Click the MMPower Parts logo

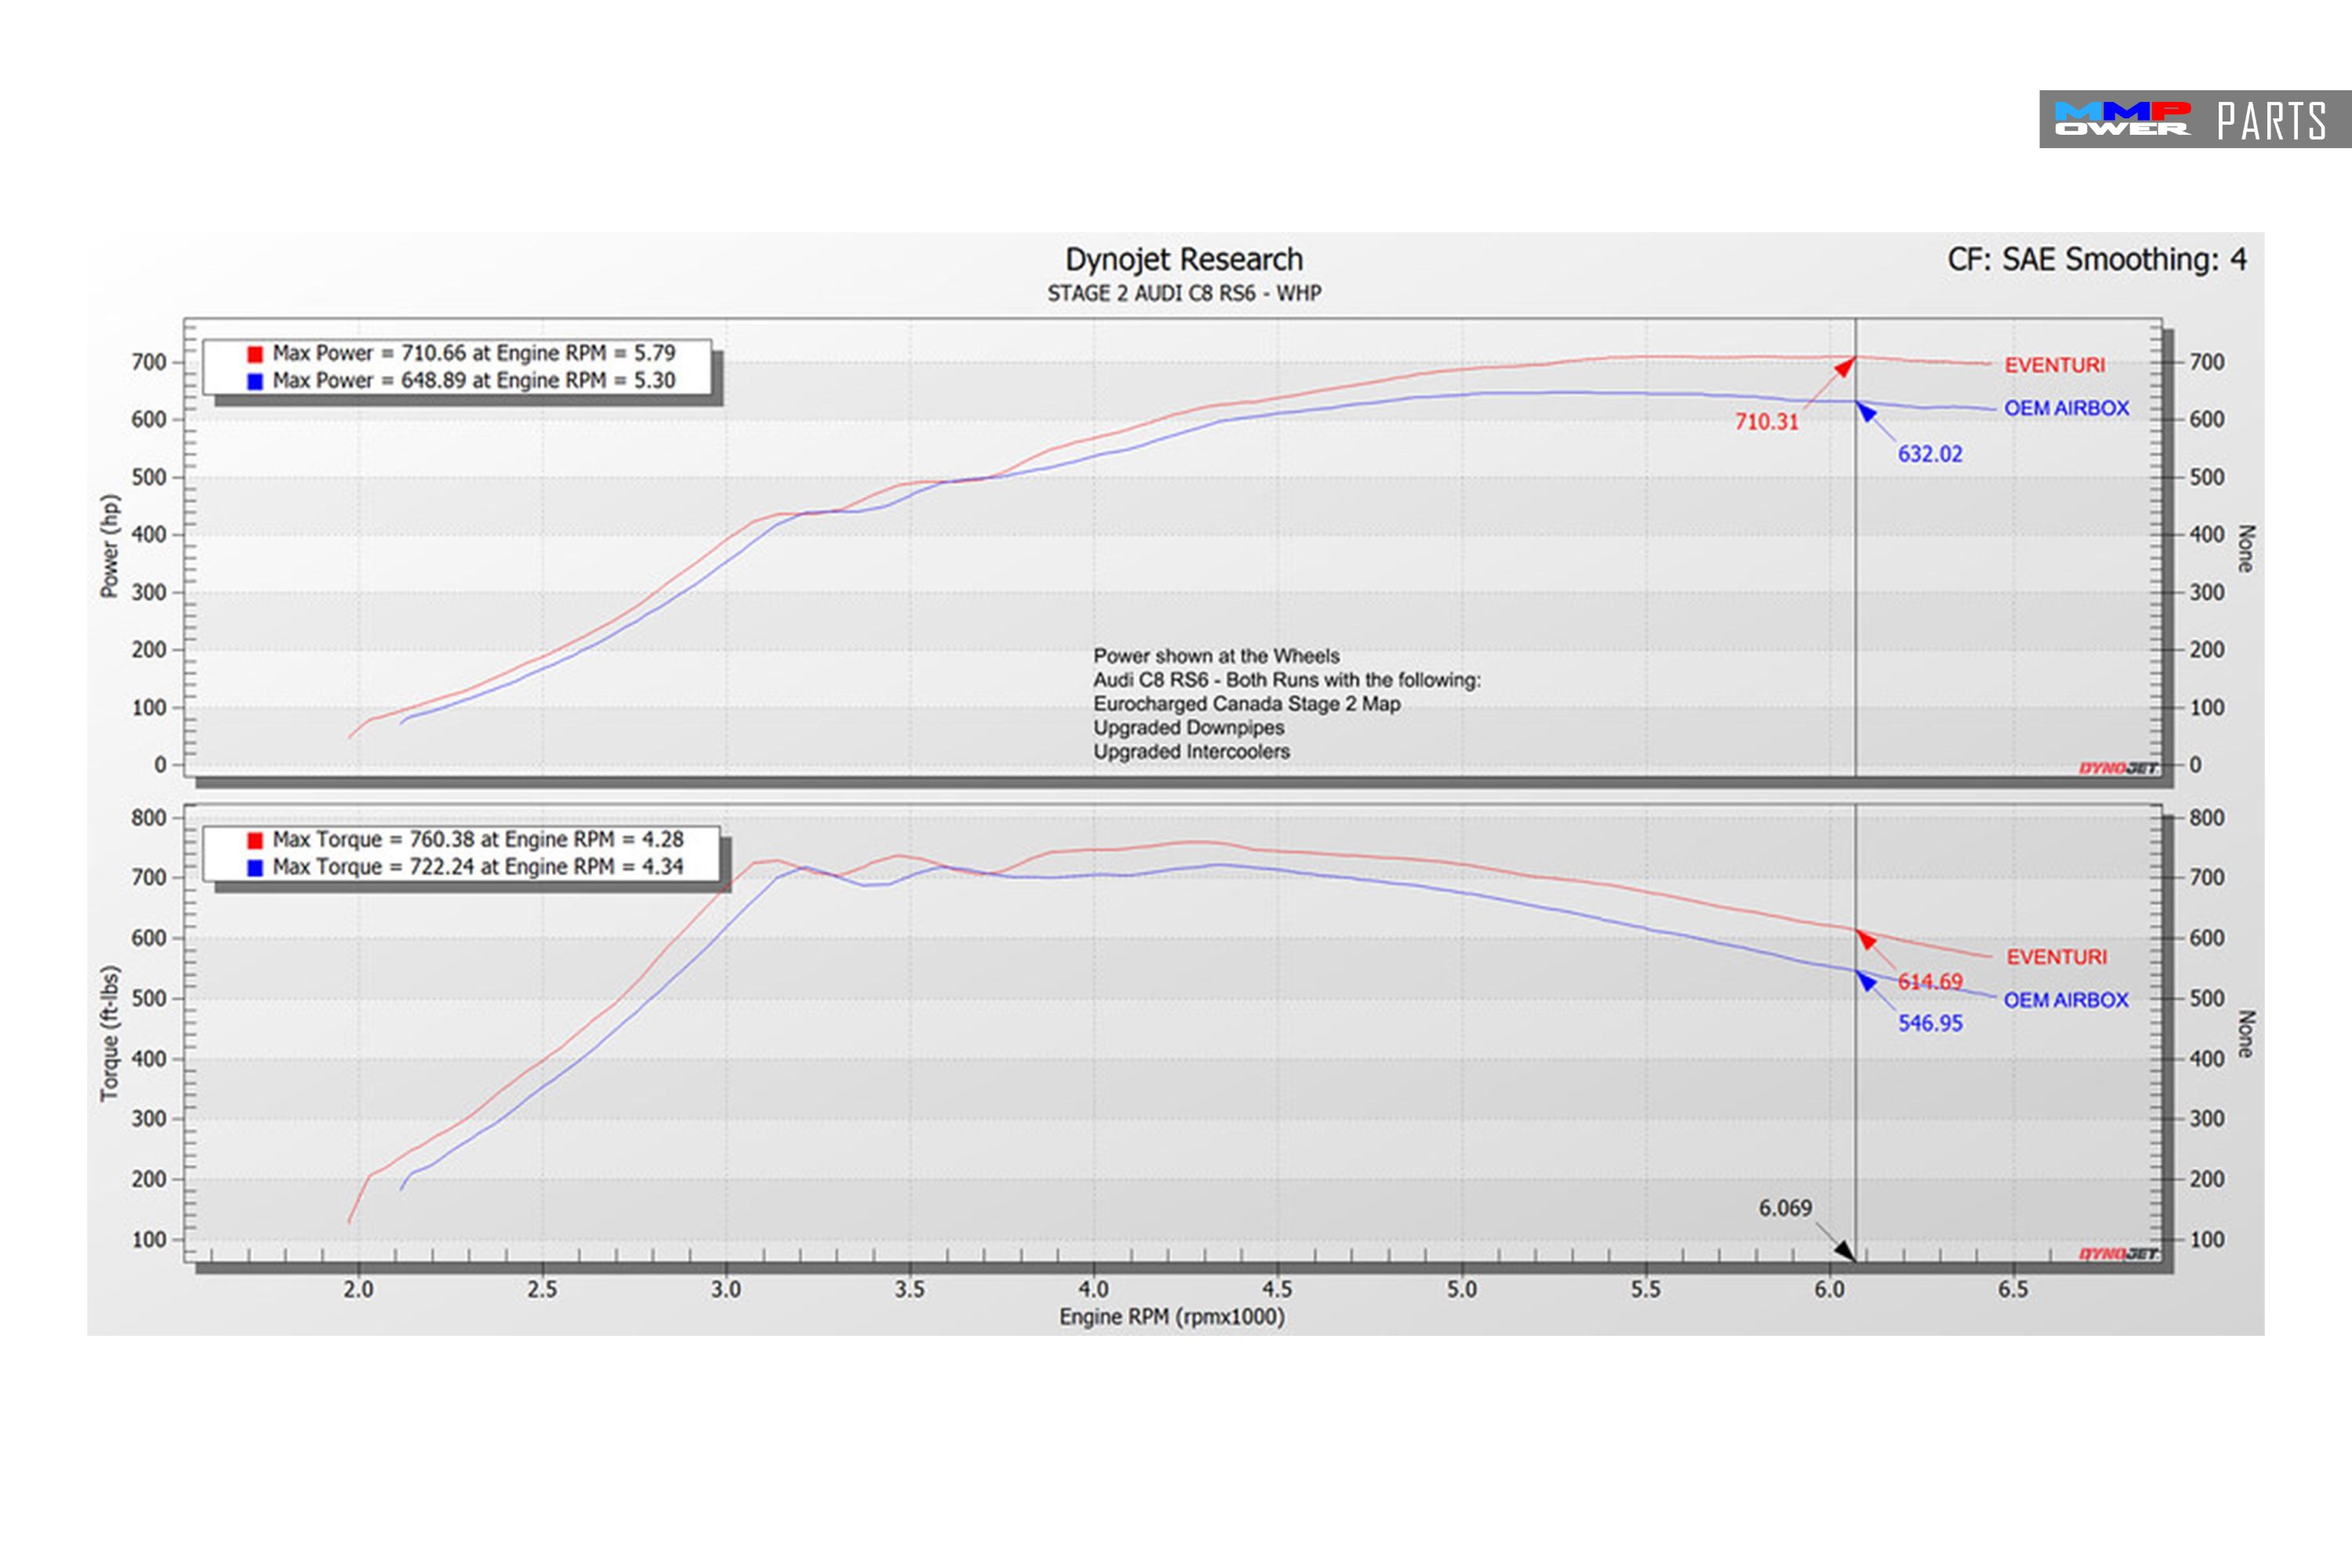pyautogui.click(x=2194, y=120)
